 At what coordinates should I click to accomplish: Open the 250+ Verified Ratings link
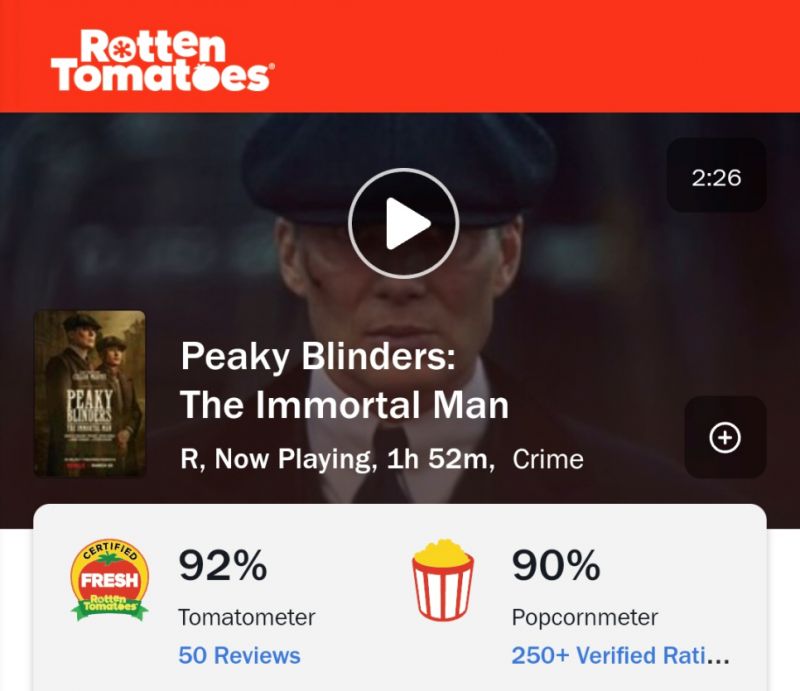(620, 655)
